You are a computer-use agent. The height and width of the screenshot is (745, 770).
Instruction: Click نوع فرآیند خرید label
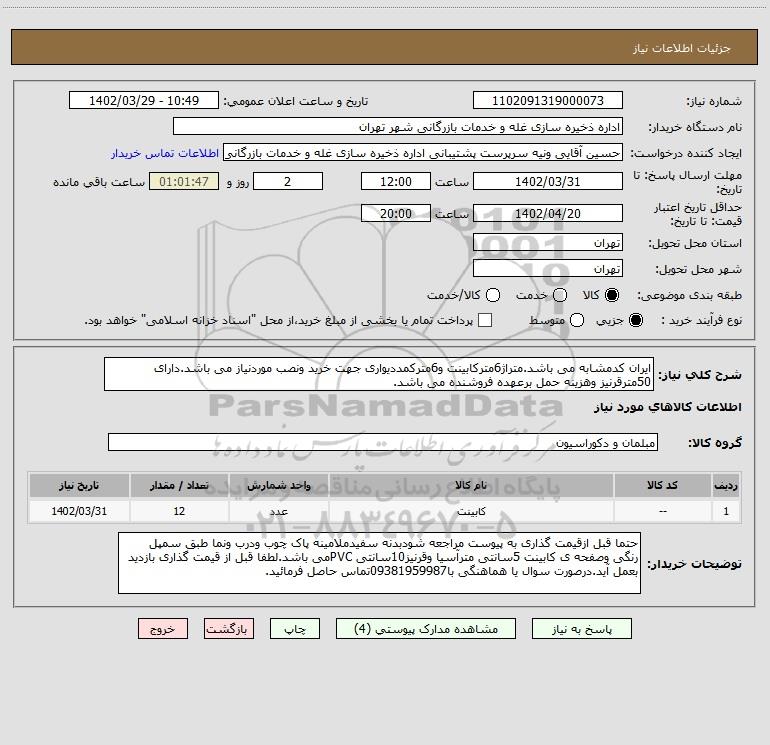(701, 320)
